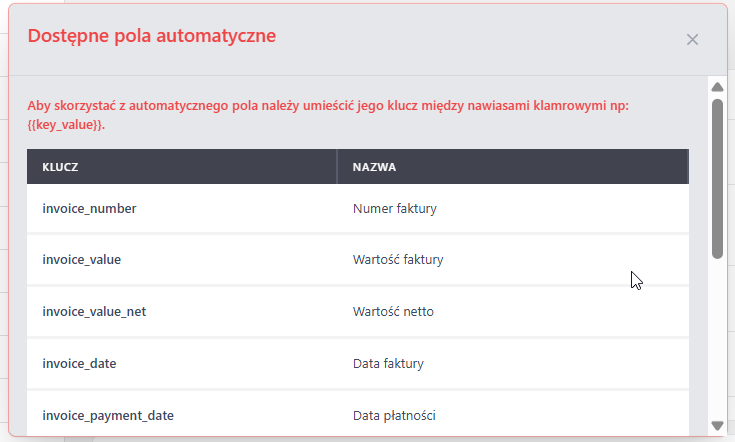The image size is (735, 442).
Task: Click the KLUCZ column header
Action: pos(61,167)
